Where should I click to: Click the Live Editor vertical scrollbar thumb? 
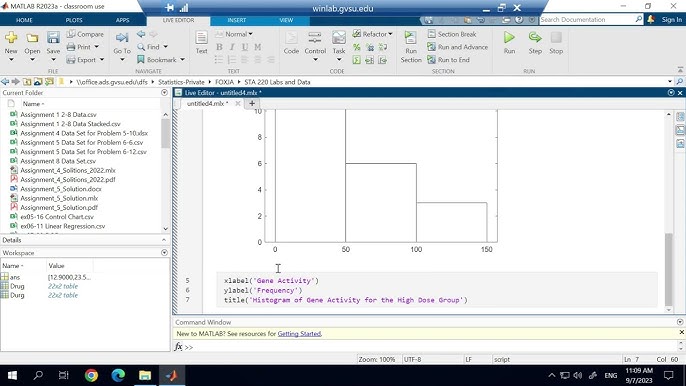668,269
